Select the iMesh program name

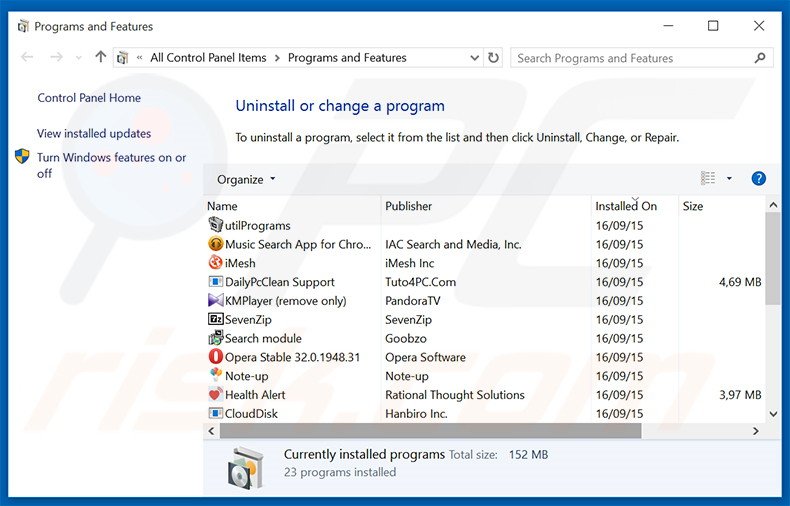point(240,263)
